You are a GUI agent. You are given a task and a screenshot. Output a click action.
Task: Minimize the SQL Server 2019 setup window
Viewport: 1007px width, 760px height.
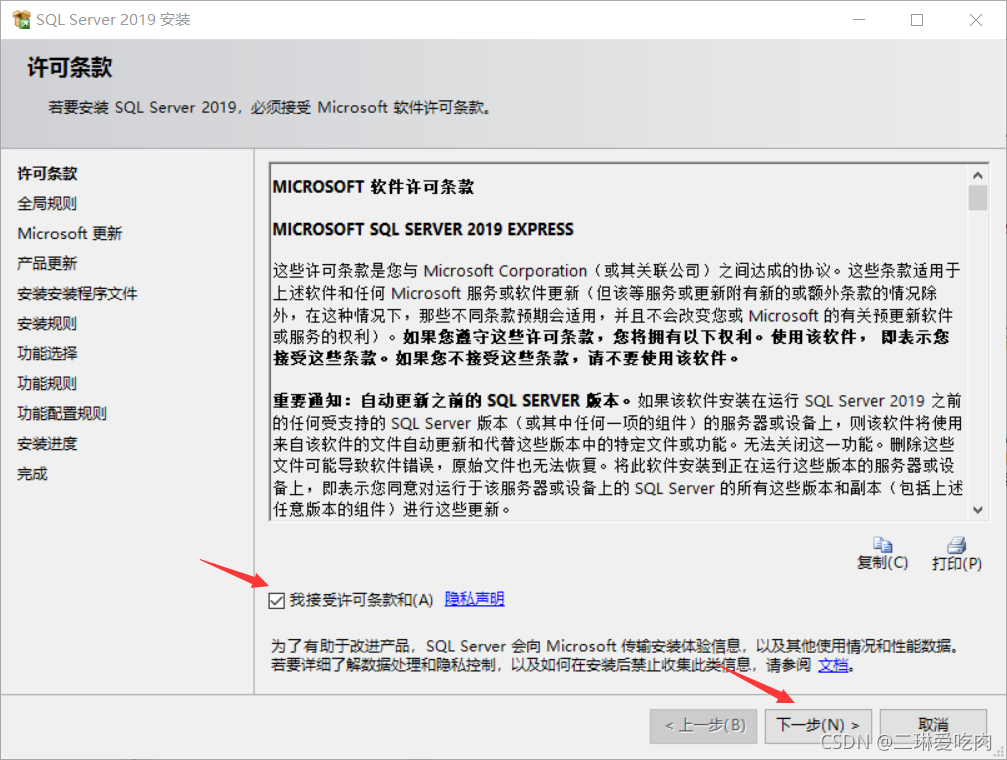859,20
